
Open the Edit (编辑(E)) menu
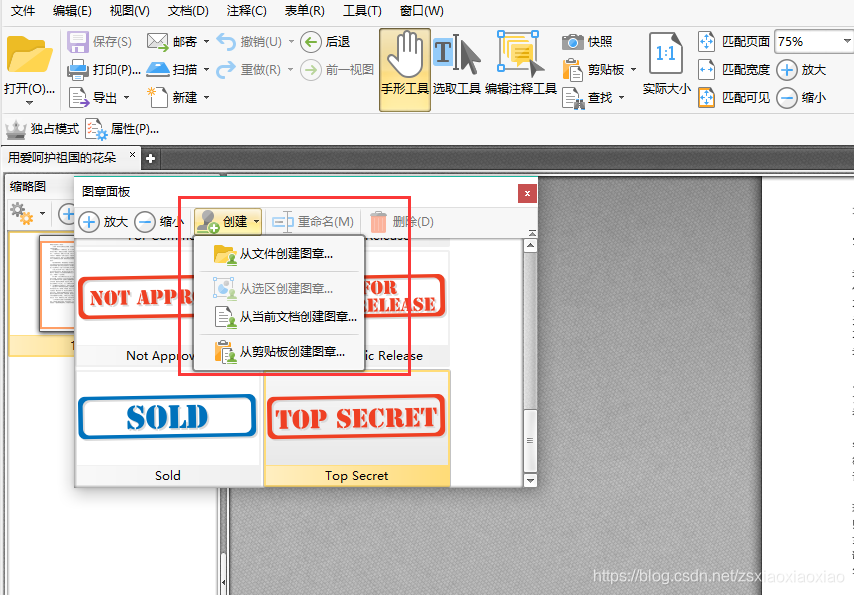pyautogui.click(x=72, y=10)
